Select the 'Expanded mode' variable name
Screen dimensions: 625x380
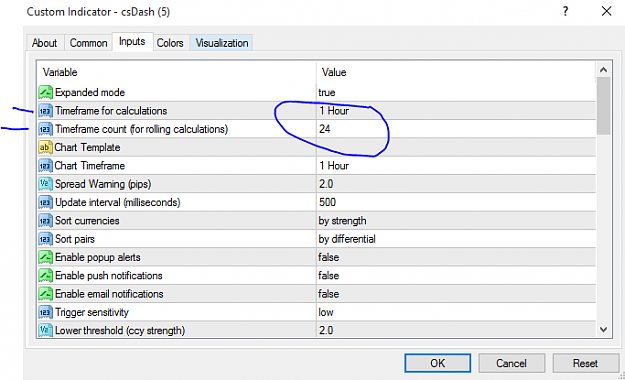coord(90,92)
